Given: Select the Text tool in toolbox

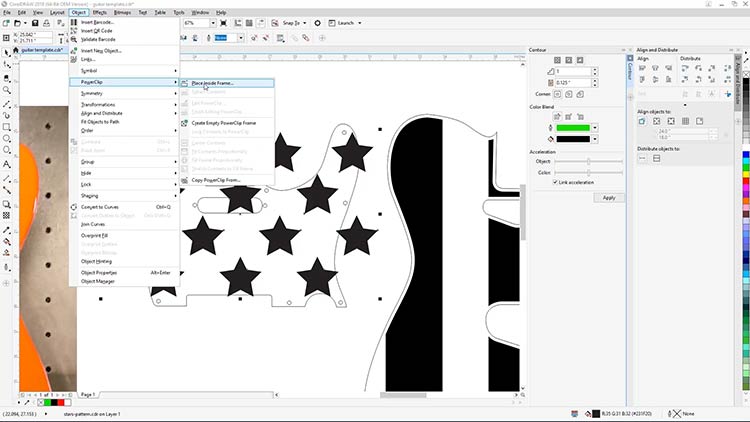Looking at the screenshot, I should pos(6,164).
